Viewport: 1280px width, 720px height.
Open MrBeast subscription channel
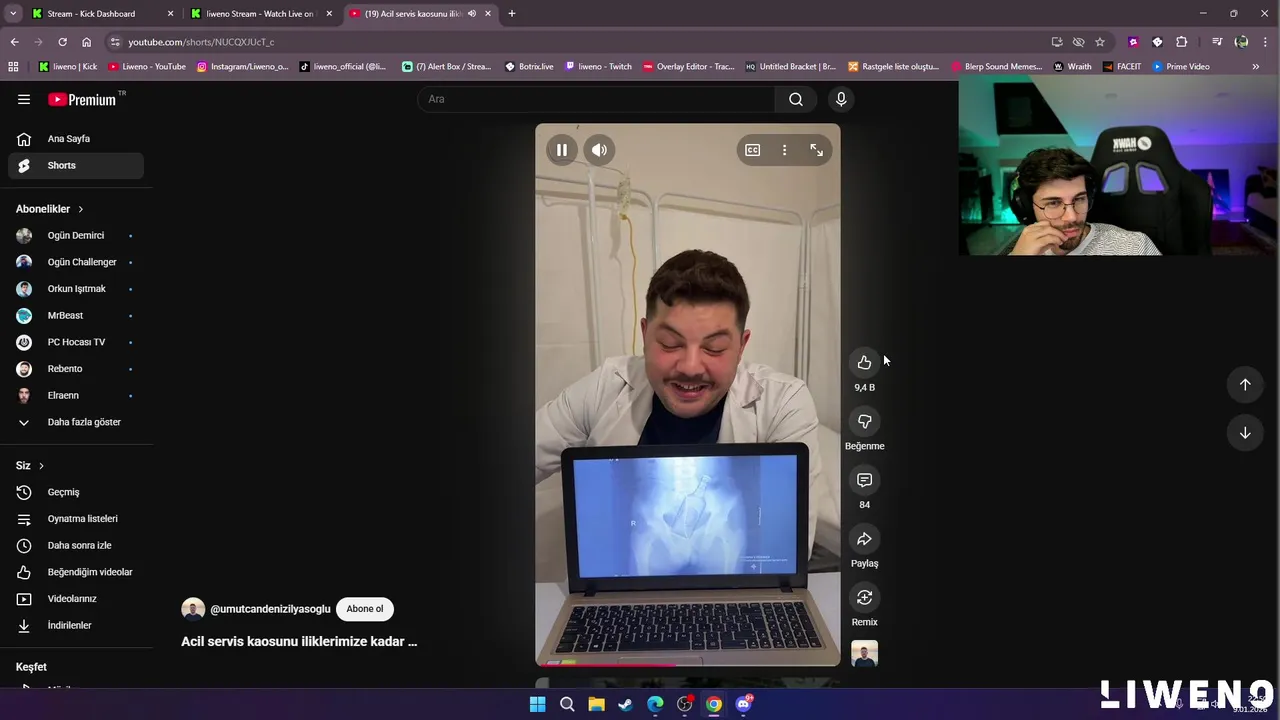[x=76, y=315]
